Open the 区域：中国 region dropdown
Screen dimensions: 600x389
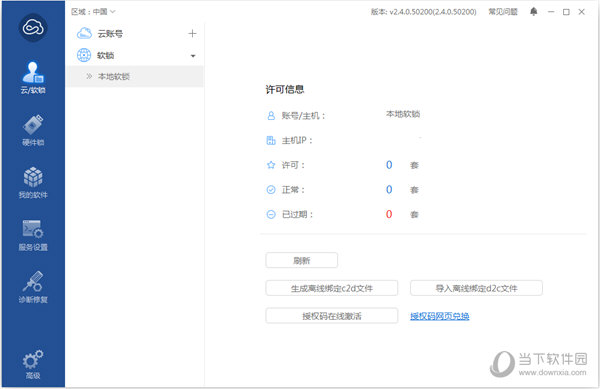[x=93, y=12]
